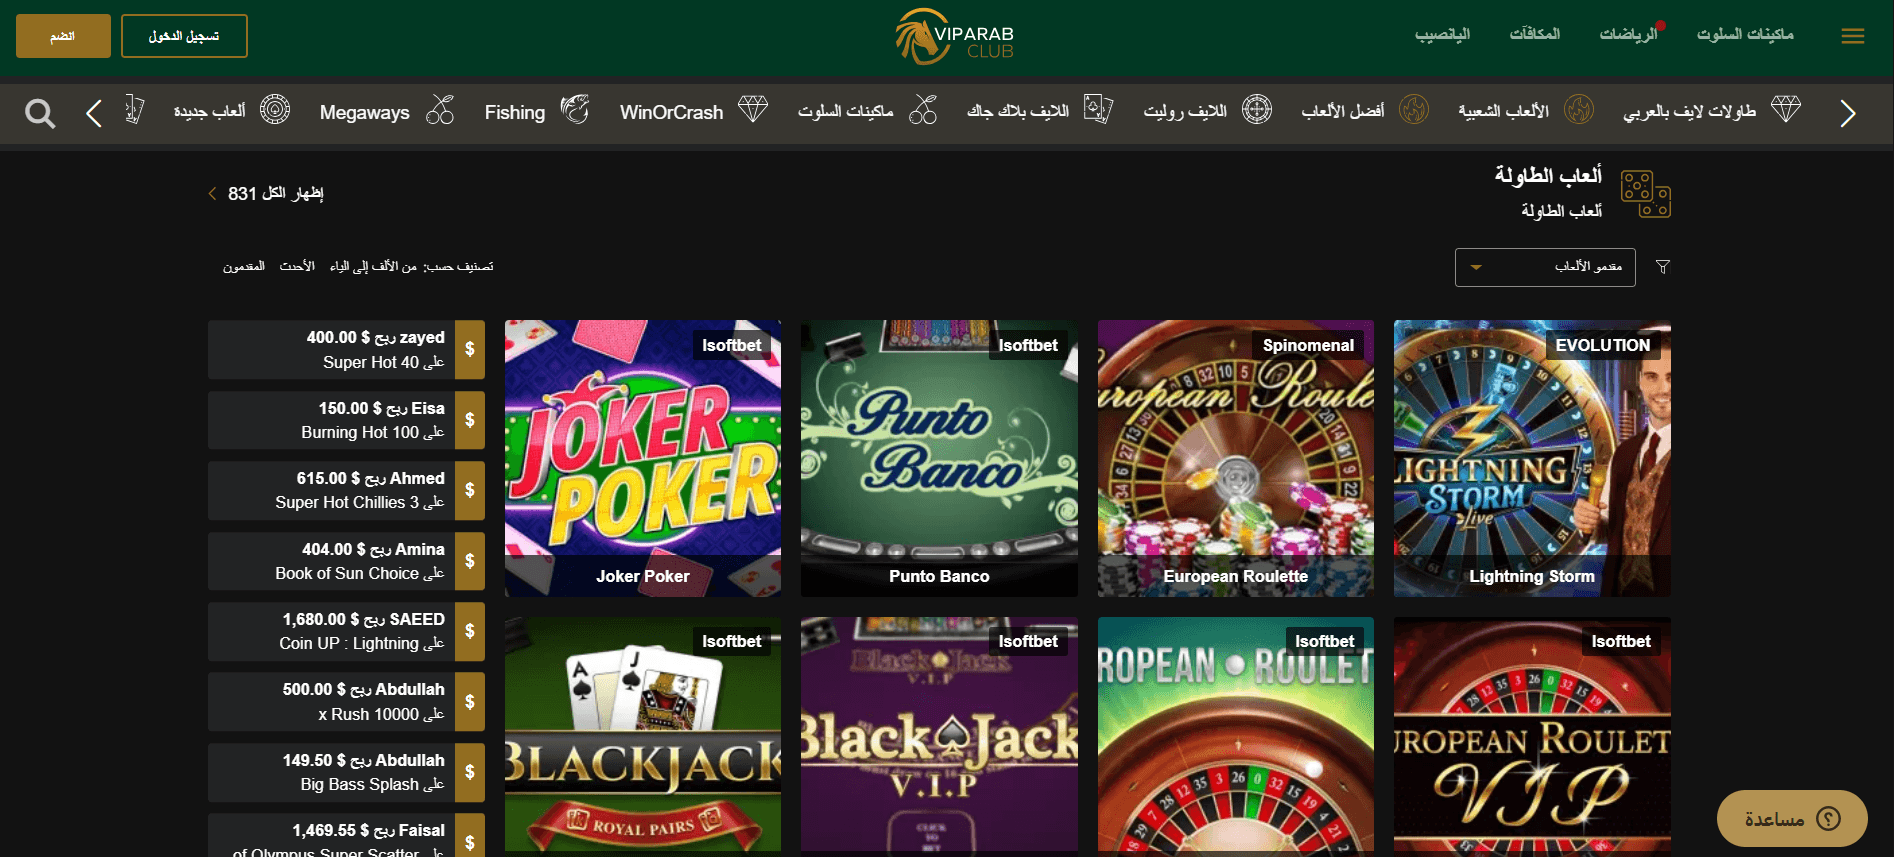Click the help question mark icon
This screenshot has height=857, width=1894.
tap(1828, 819)
